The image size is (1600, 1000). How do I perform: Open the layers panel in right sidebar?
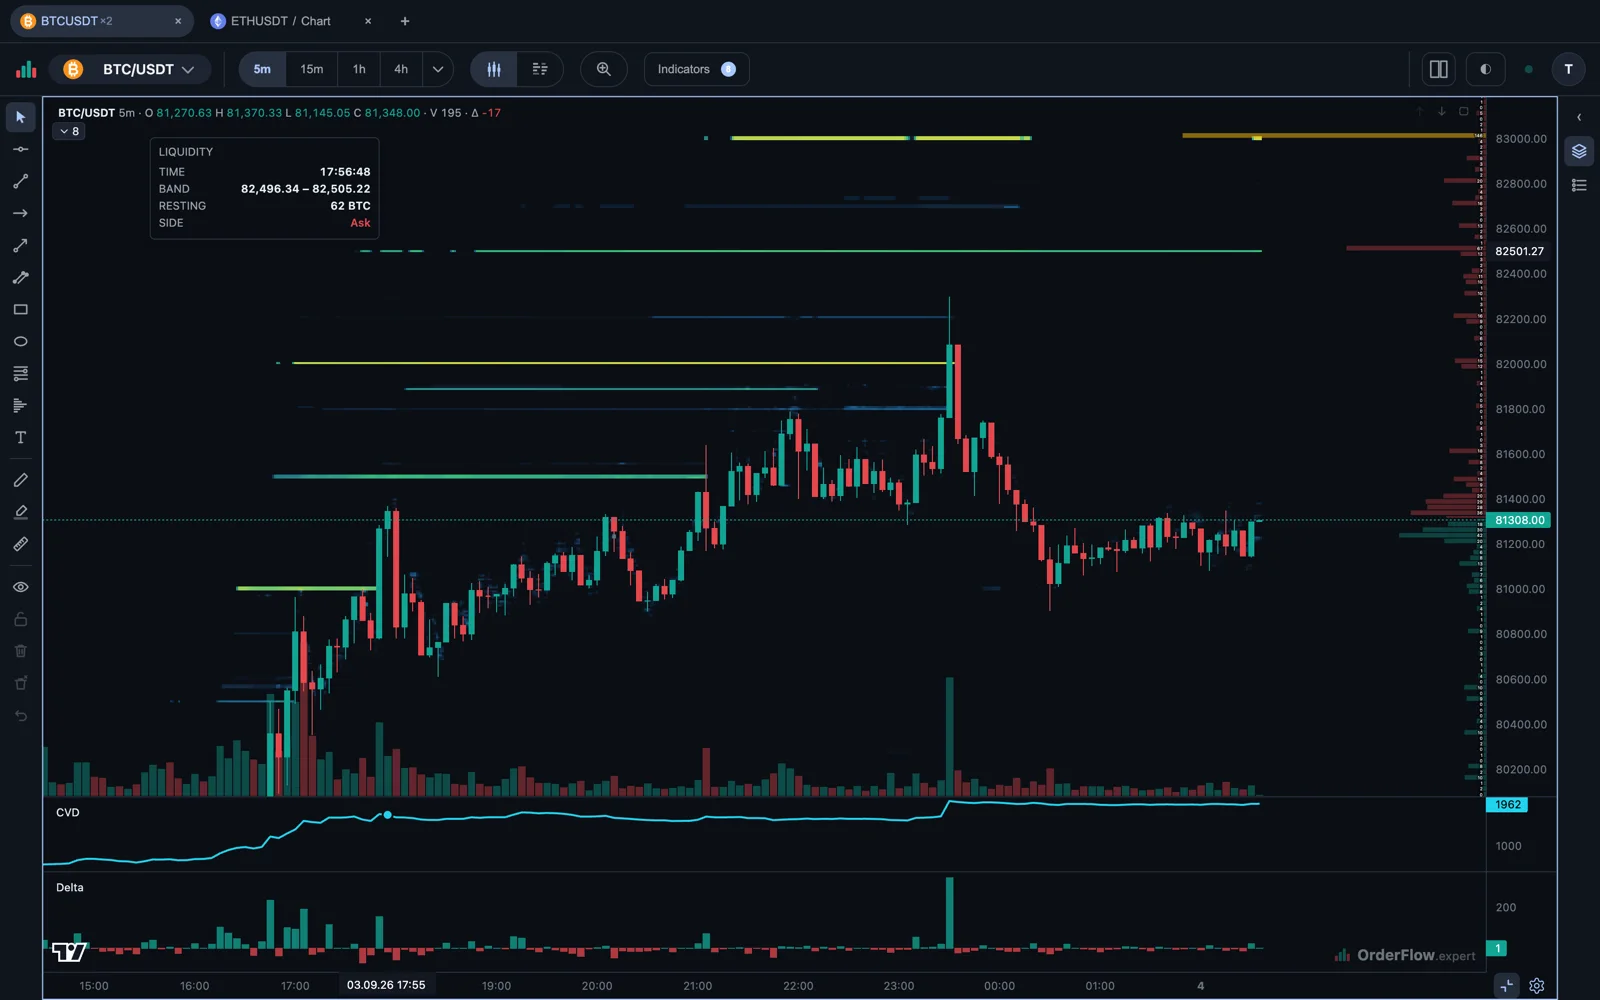1579,151
